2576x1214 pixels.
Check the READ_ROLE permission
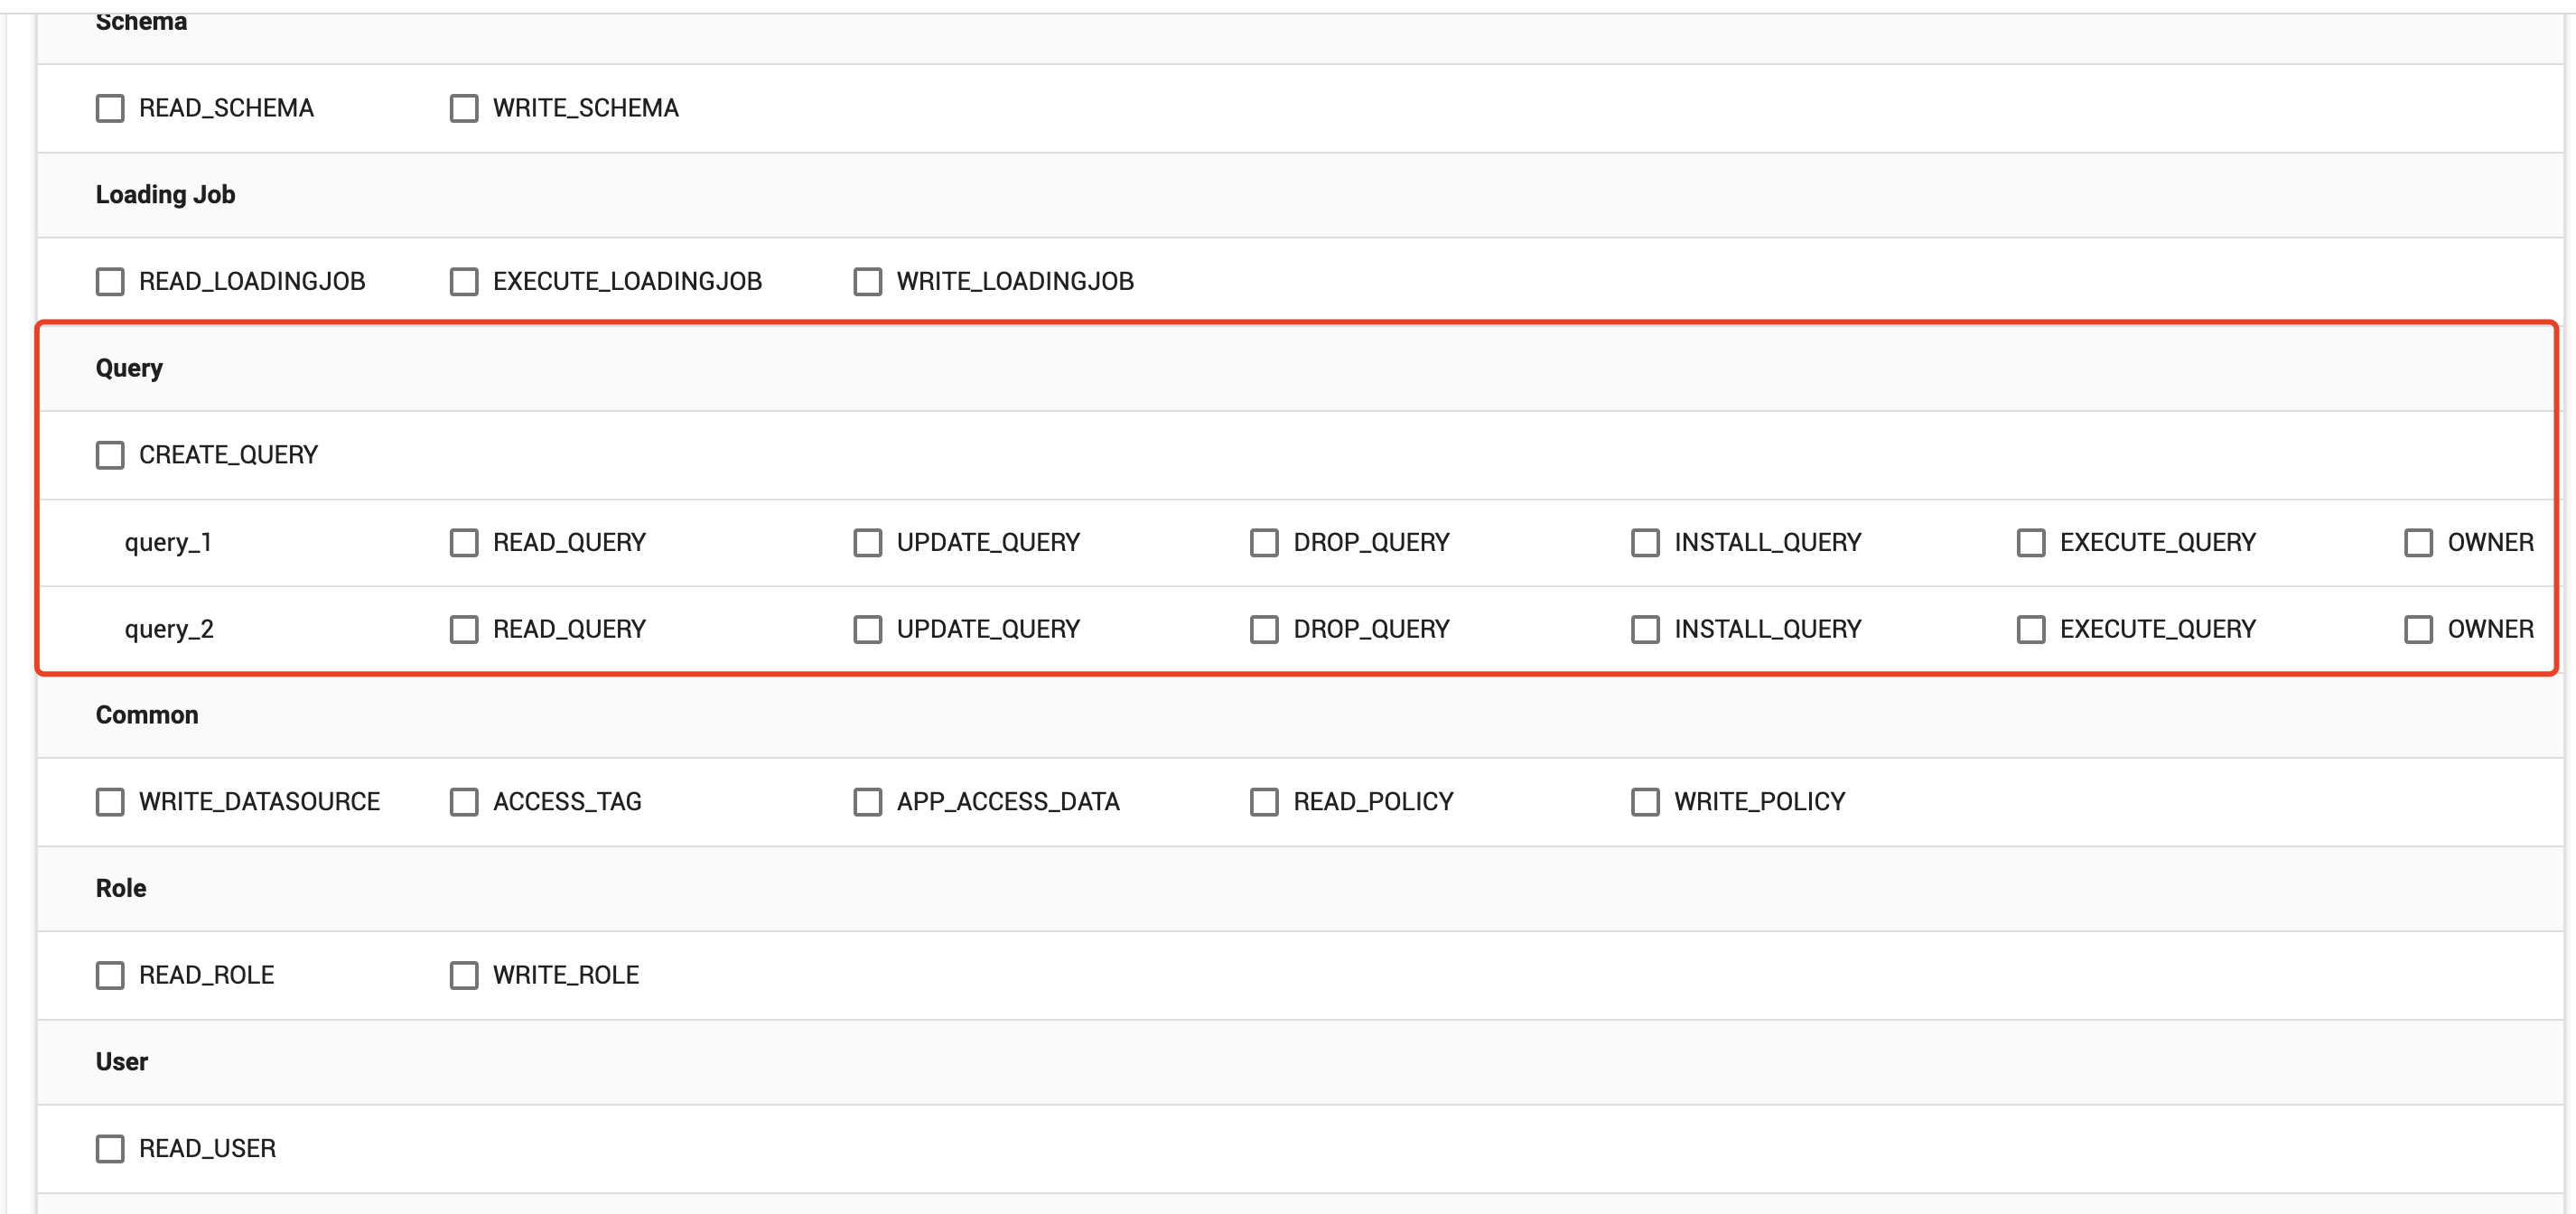pos(109,975)
